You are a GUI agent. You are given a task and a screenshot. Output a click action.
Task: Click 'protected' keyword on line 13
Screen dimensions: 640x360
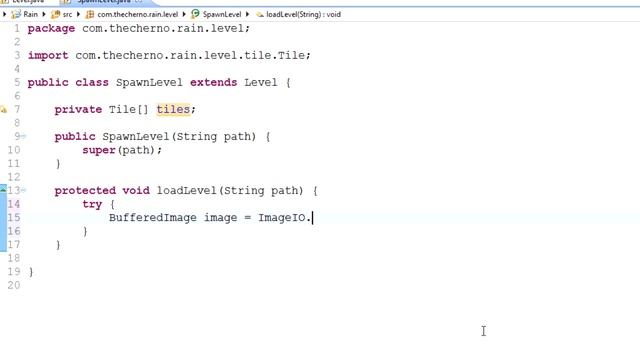[x=85, y=191]
